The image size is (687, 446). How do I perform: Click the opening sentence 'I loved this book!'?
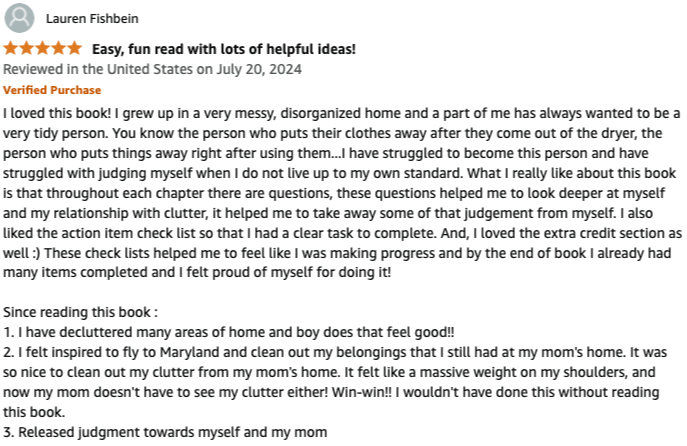tap(57, 113)
